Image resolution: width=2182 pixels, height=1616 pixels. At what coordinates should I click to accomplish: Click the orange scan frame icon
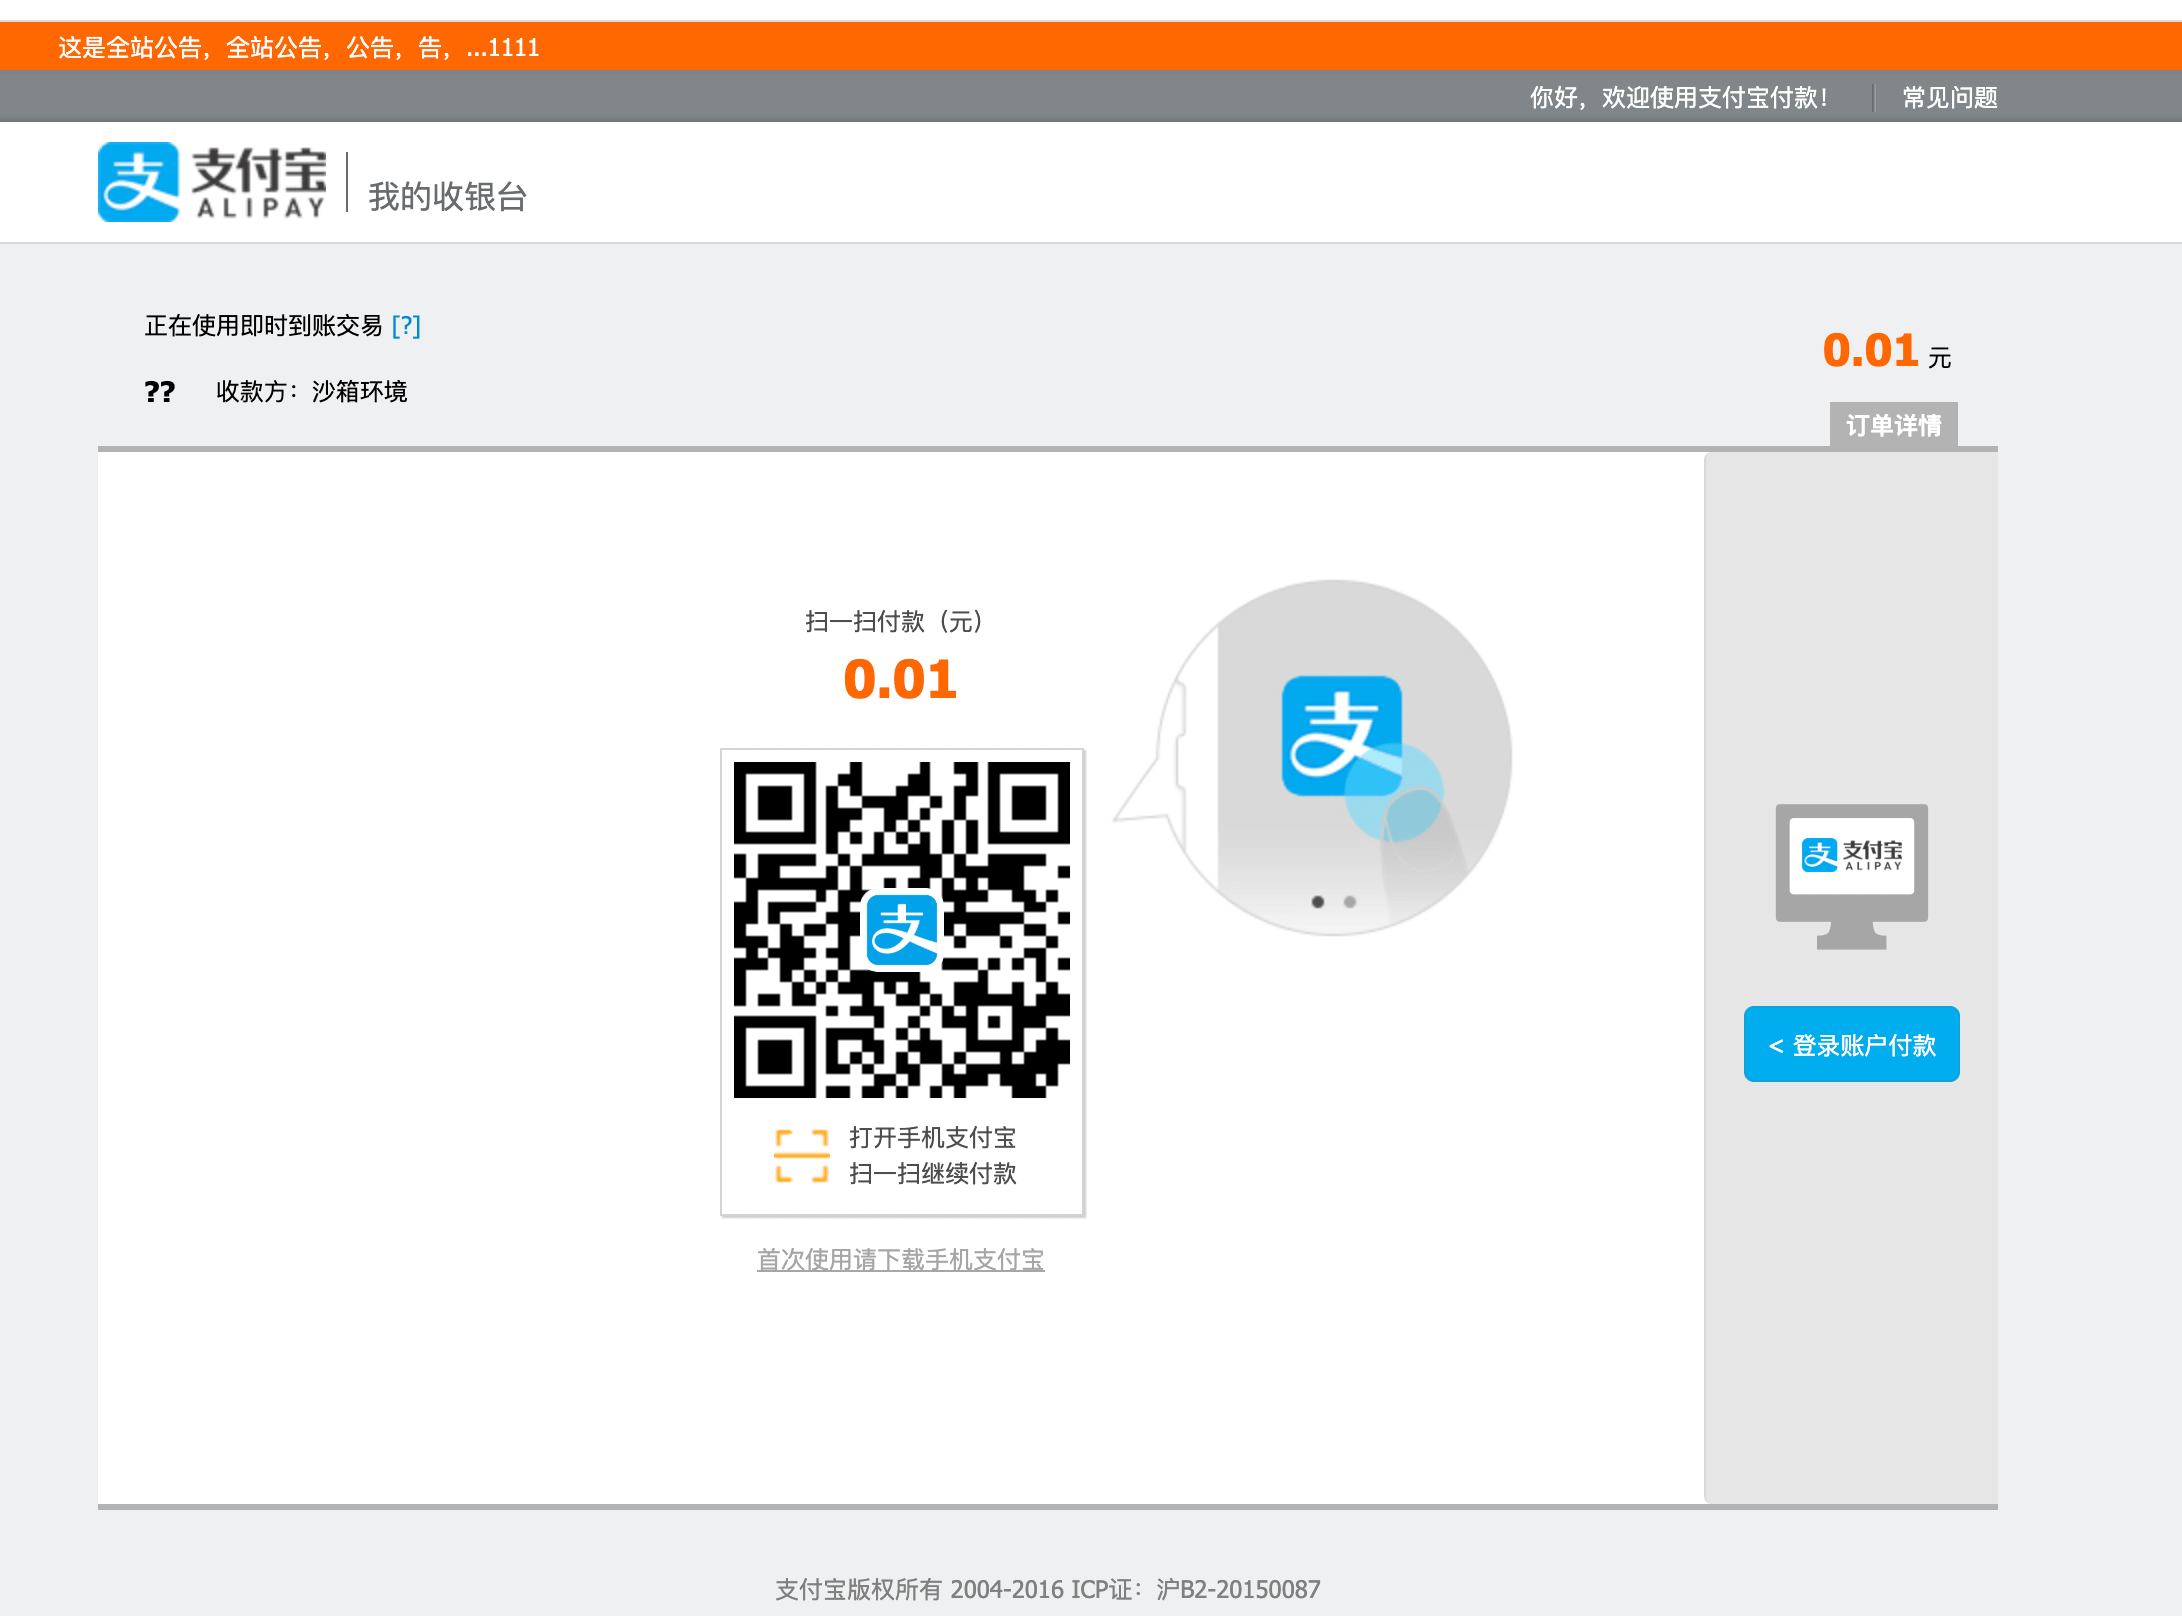[802, 1156]
